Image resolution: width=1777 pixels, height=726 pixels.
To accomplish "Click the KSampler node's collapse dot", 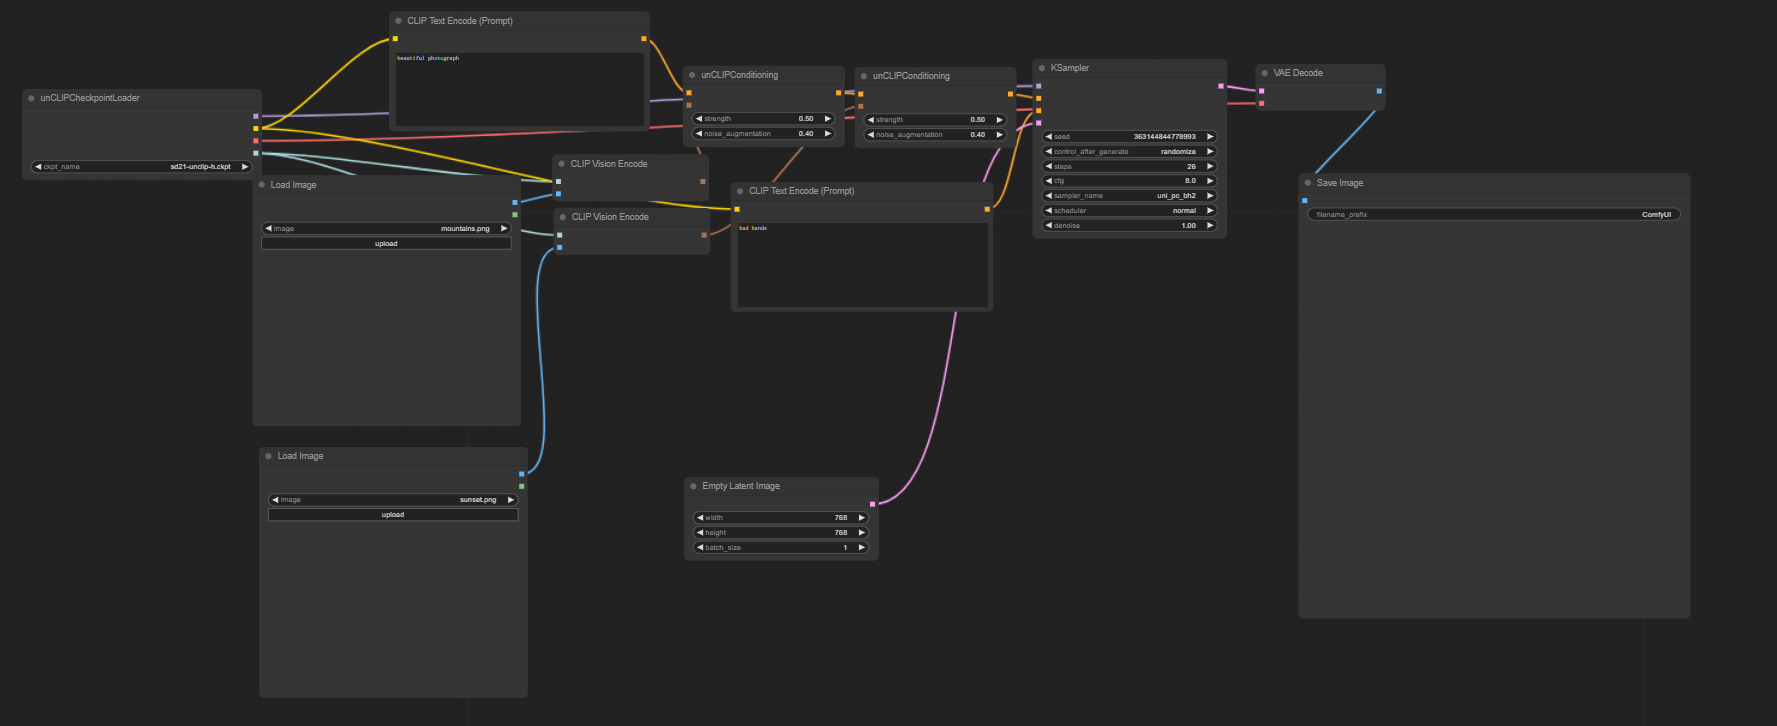I will (1042, 68).
